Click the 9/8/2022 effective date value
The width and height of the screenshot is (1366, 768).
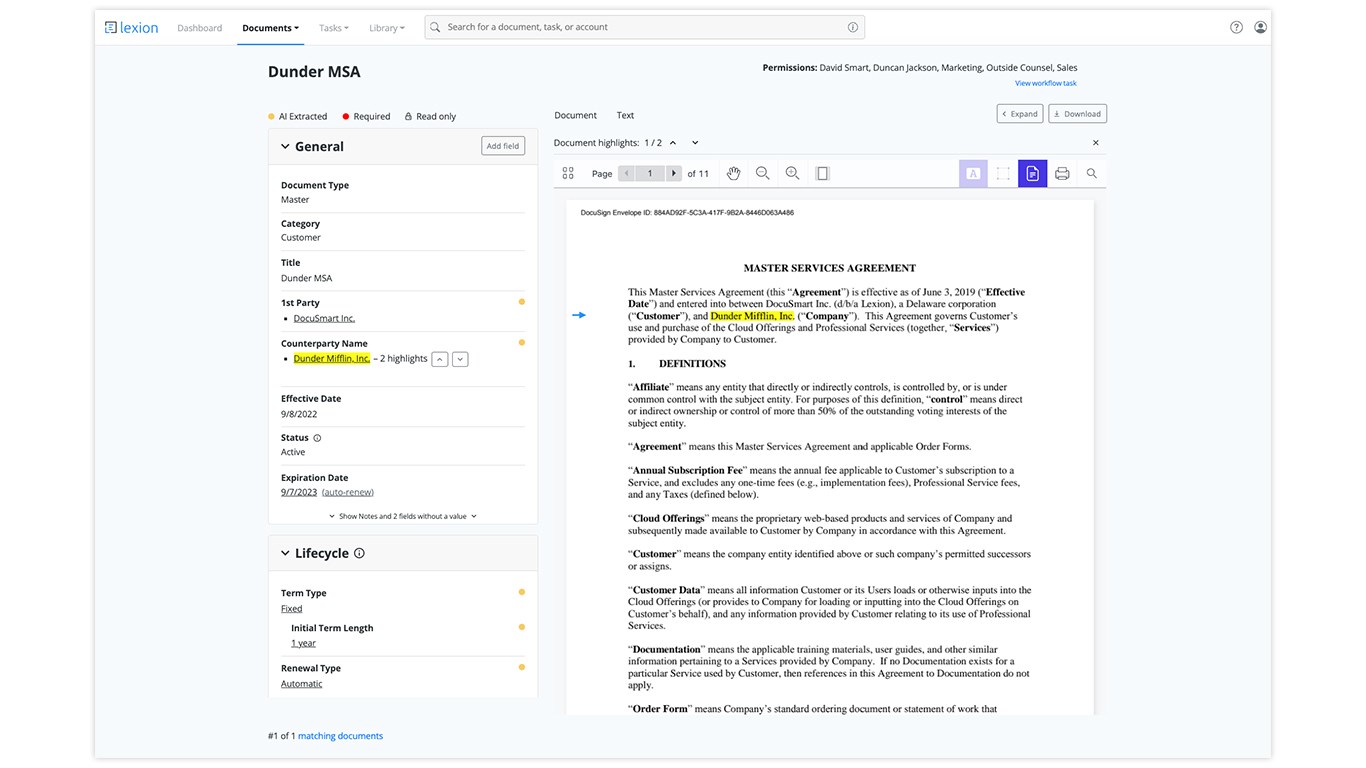pyautogui.click(x=299, y=413)
